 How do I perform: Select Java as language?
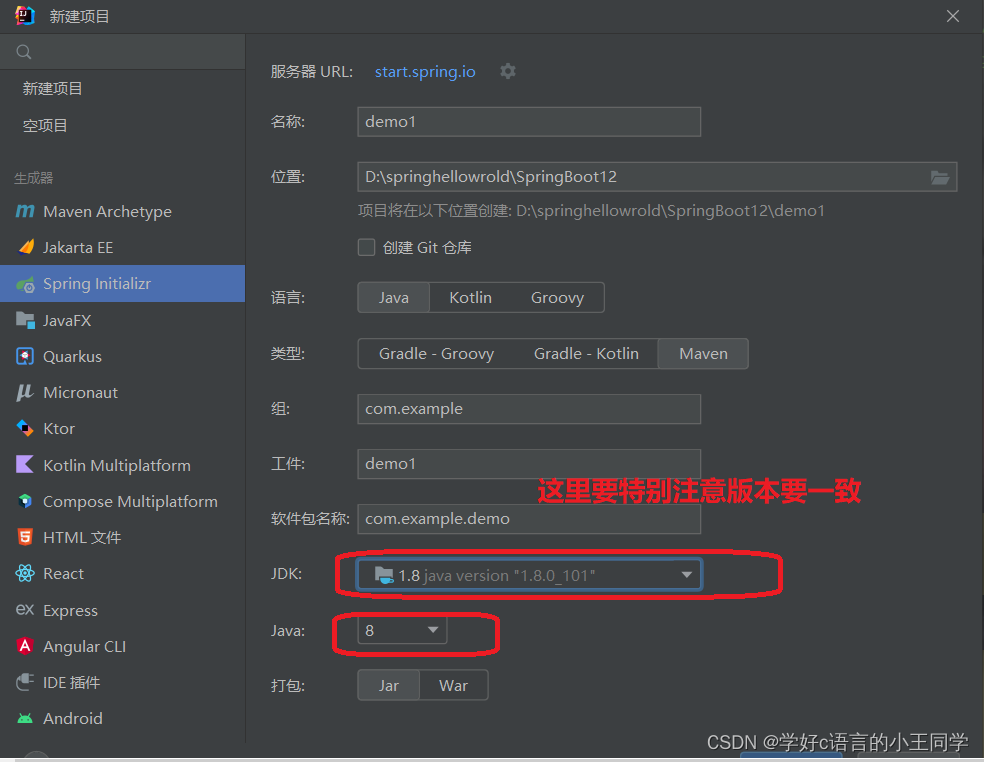click(x=393, y=298)
